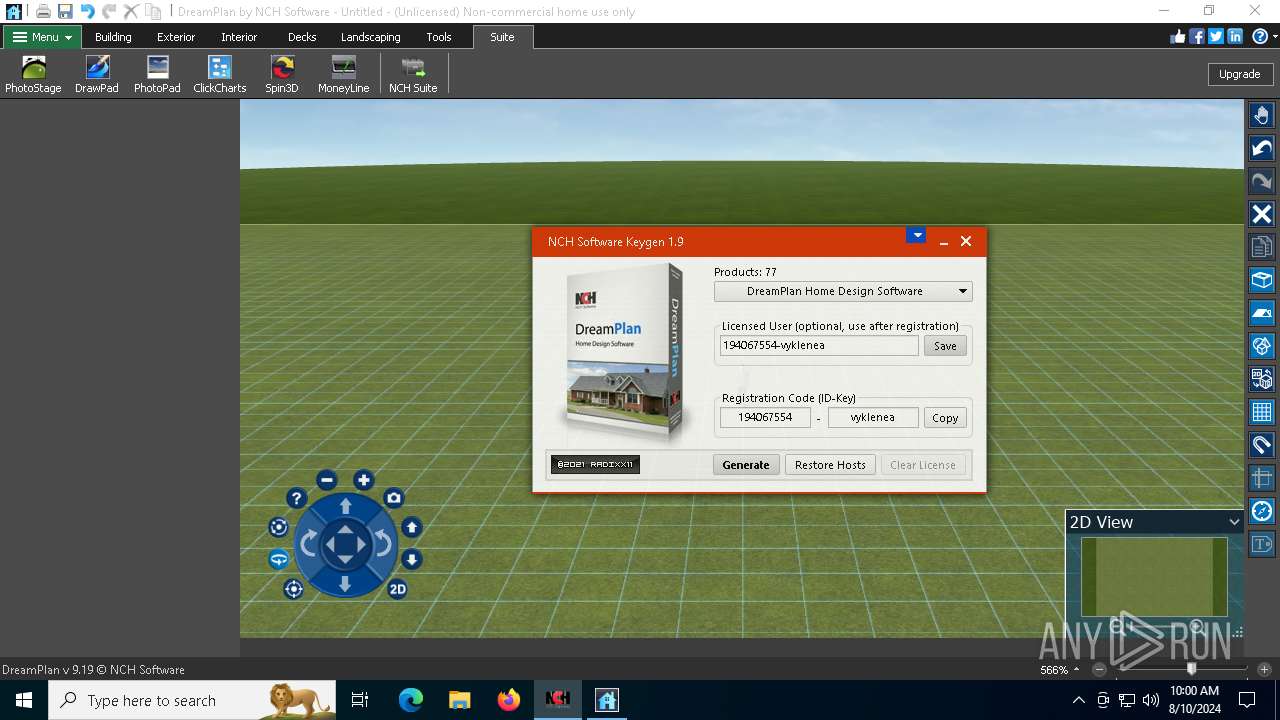Image resolution: width=1280 pixels, height=720 pixels.
Task: Open navigation help question mark button
Action: (x=296, y=498)
